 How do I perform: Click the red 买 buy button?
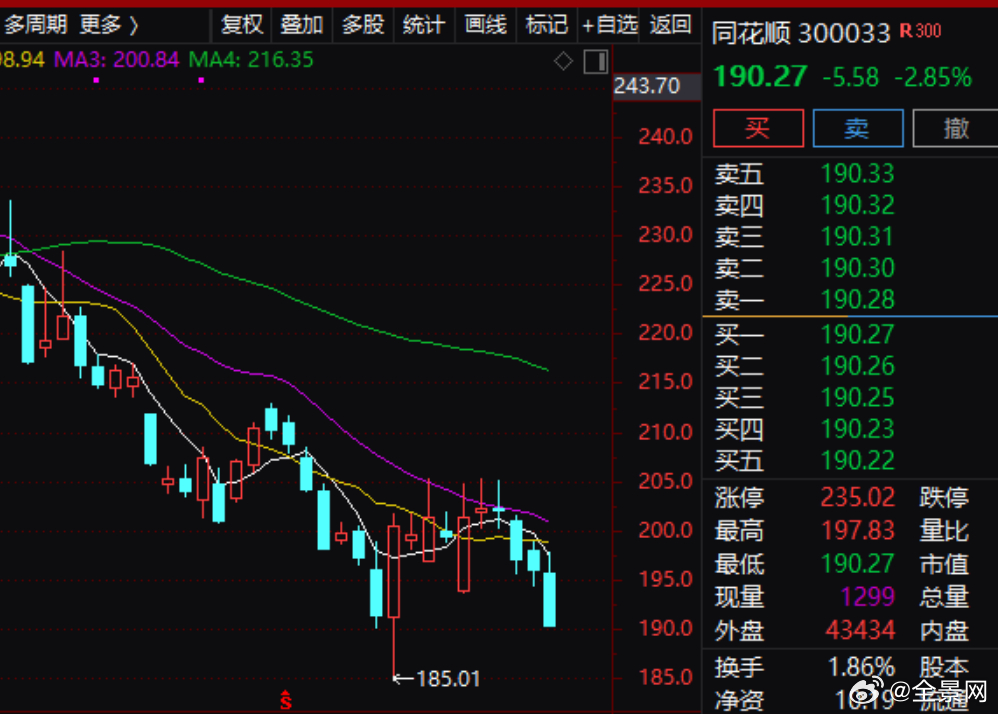(758, 128)
